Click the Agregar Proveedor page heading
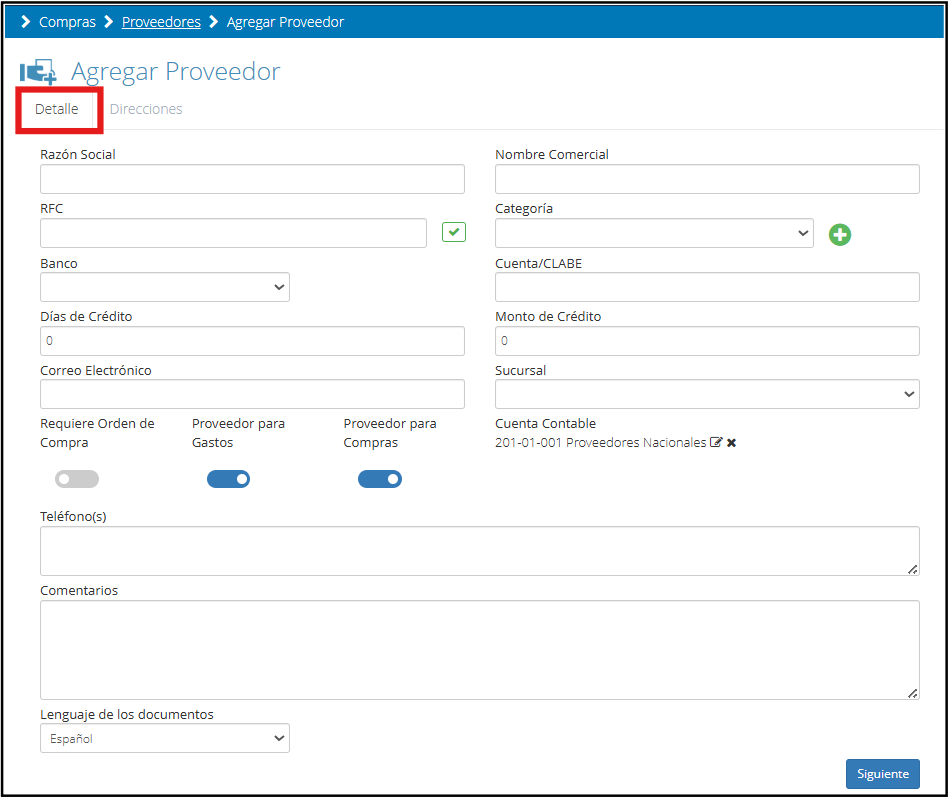 click(x=176, y=72)
